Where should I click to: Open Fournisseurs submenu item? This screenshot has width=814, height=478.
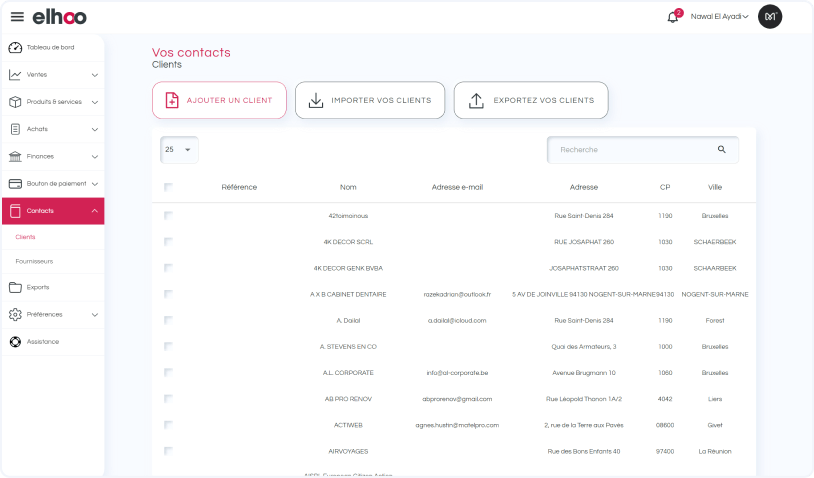click(x=34, y=261)
